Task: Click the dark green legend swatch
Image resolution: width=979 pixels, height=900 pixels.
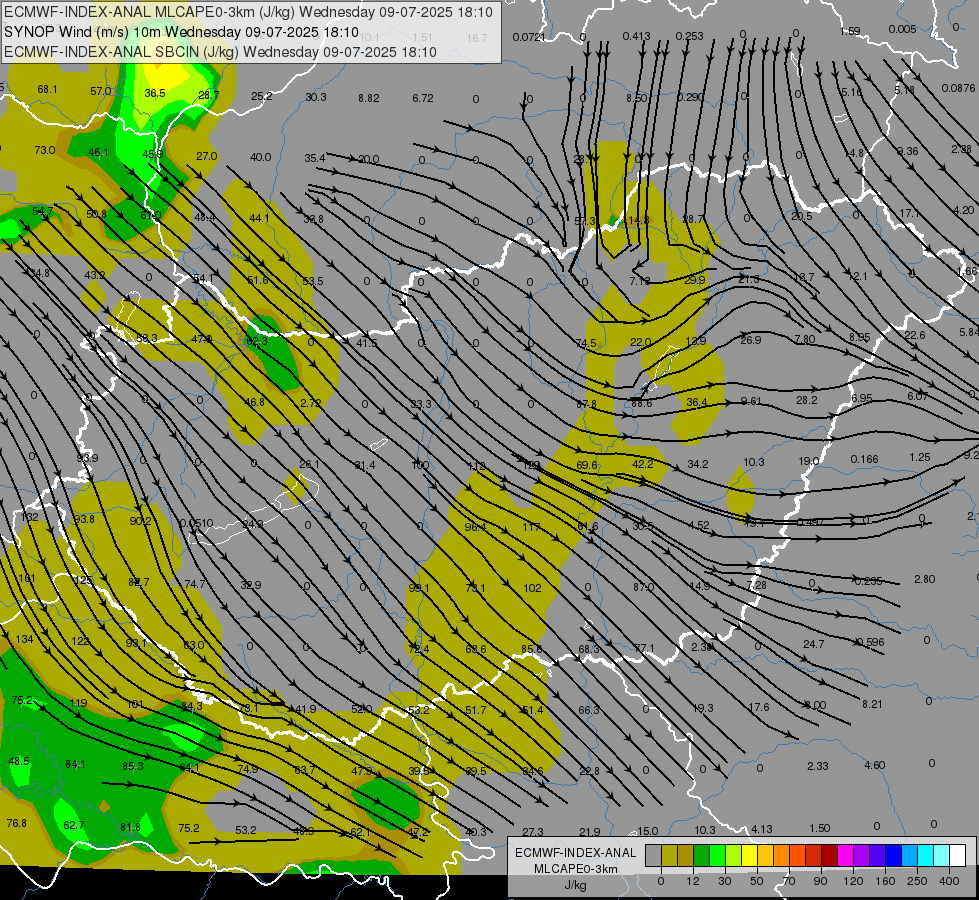Action: [702, 855]
